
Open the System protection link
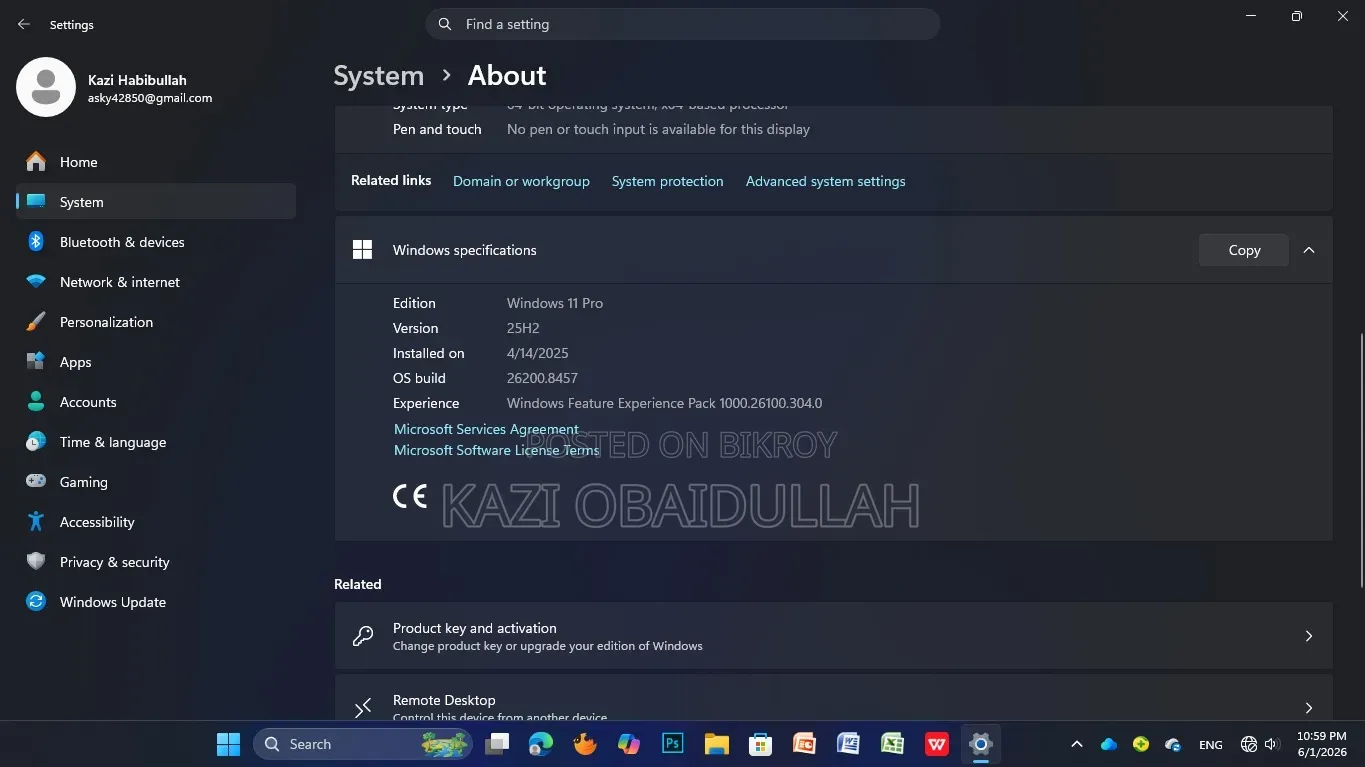tap(667, 181)
